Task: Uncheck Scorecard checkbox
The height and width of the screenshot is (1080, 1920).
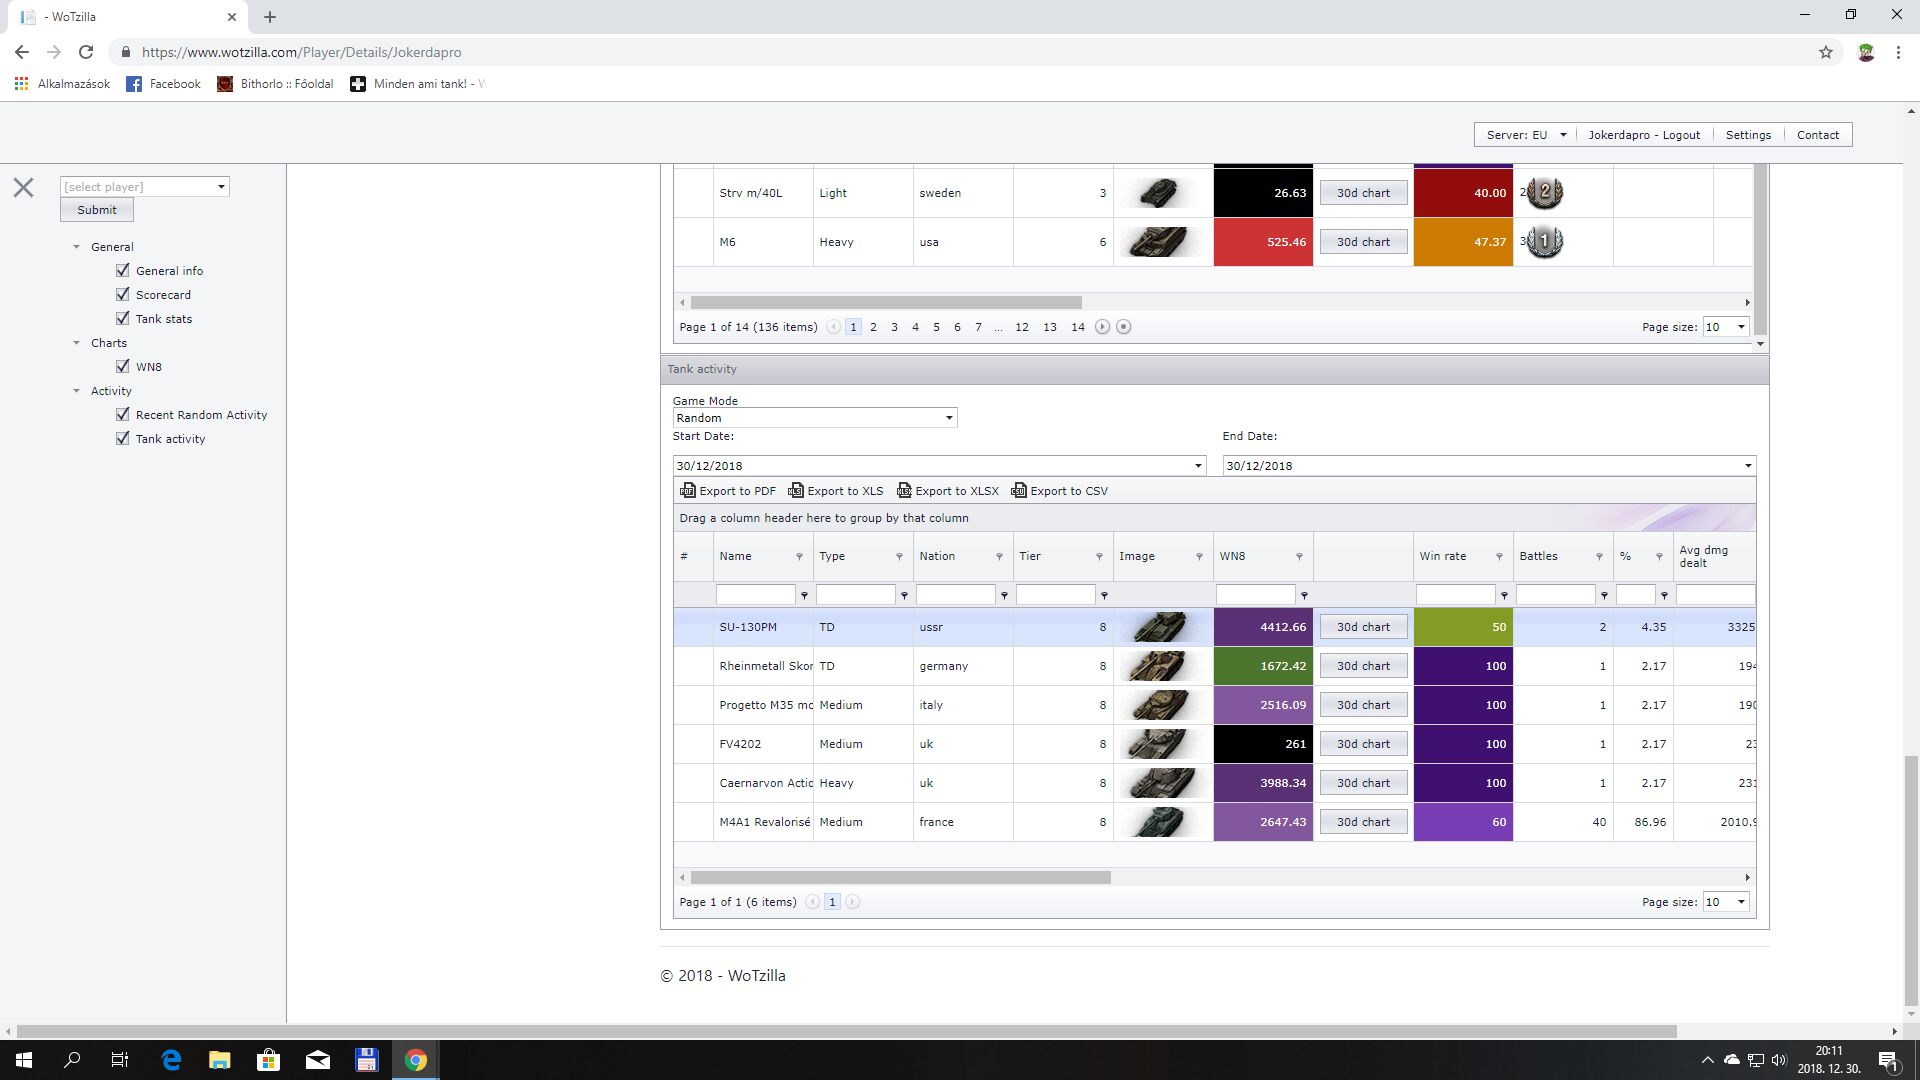Action: (123, 294)
